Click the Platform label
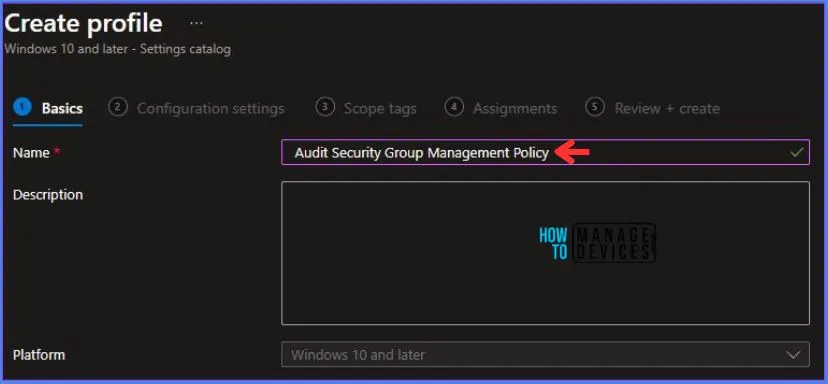The height and width of the screenshot is (384, 828). click(39, 354)
